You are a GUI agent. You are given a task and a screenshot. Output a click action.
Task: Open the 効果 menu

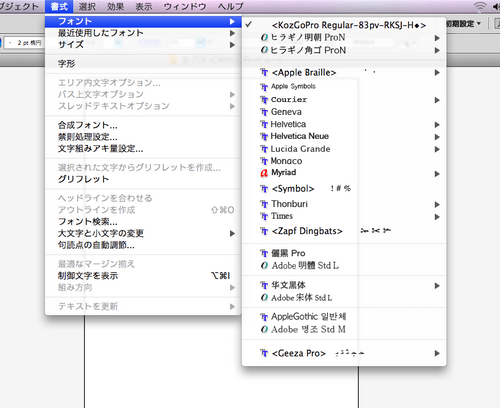click(x=116, y=6)
